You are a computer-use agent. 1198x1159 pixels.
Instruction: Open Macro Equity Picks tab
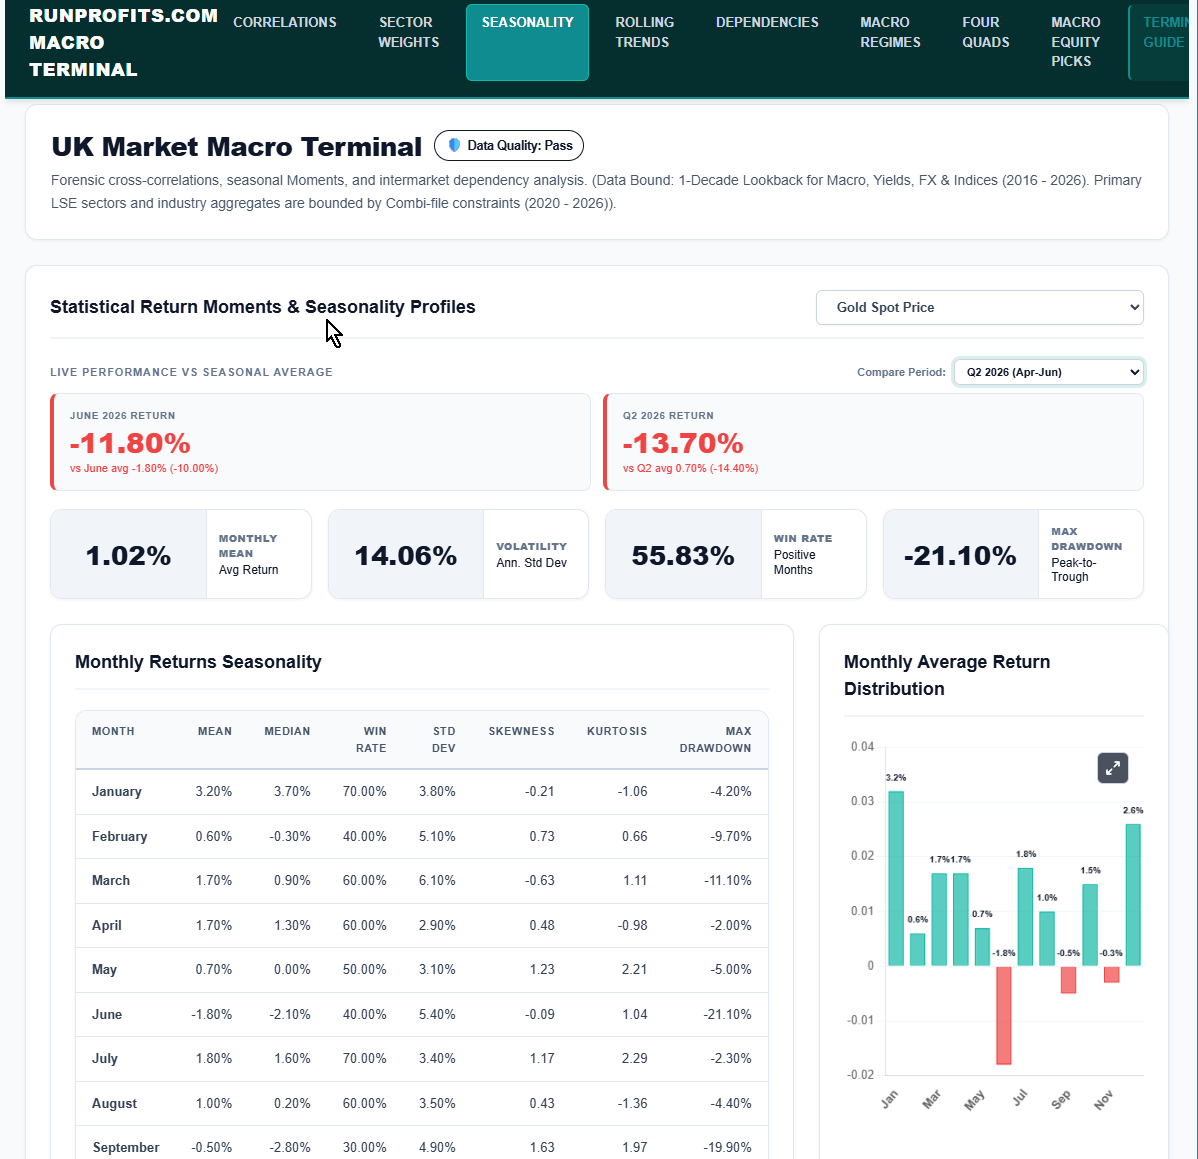(x=1075, y=42)
